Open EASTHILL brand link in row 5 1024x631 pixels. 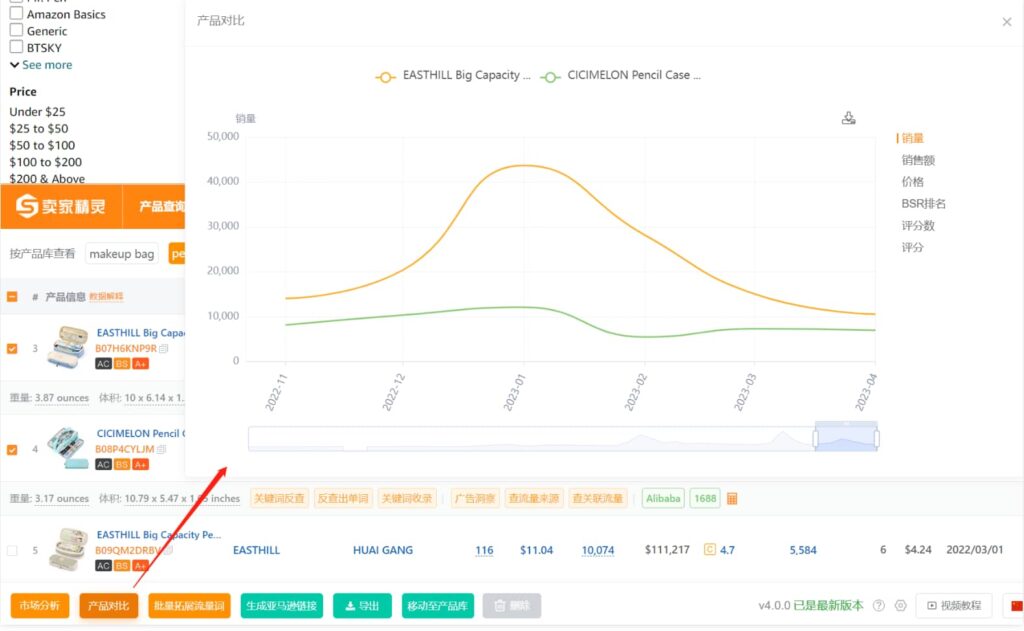tap(256, 550)
